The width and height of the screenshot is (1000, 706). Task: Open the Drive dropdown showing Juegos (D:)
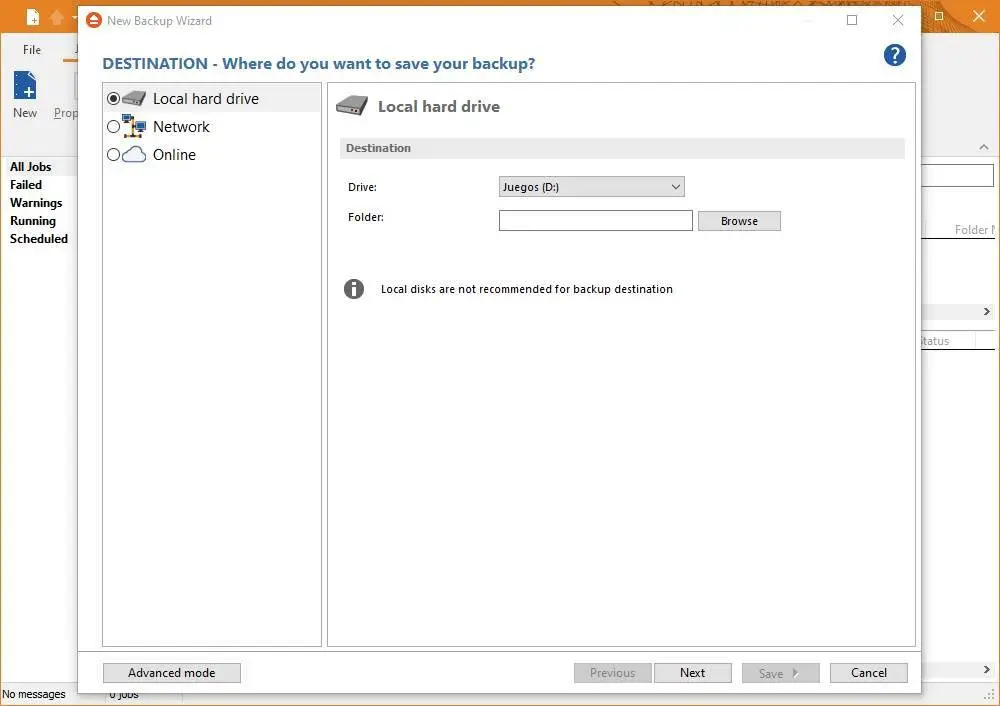point(591,187)
